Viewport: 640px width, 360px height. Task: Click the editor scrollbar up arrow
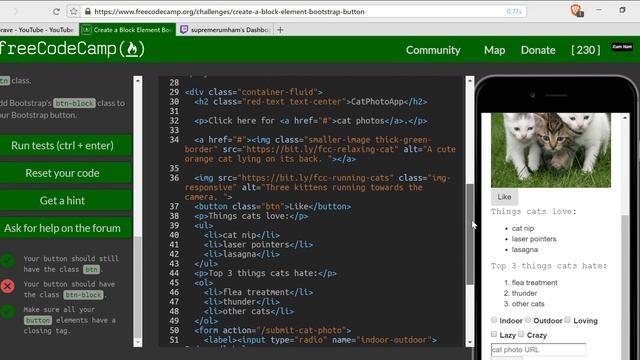click(470, 81)
